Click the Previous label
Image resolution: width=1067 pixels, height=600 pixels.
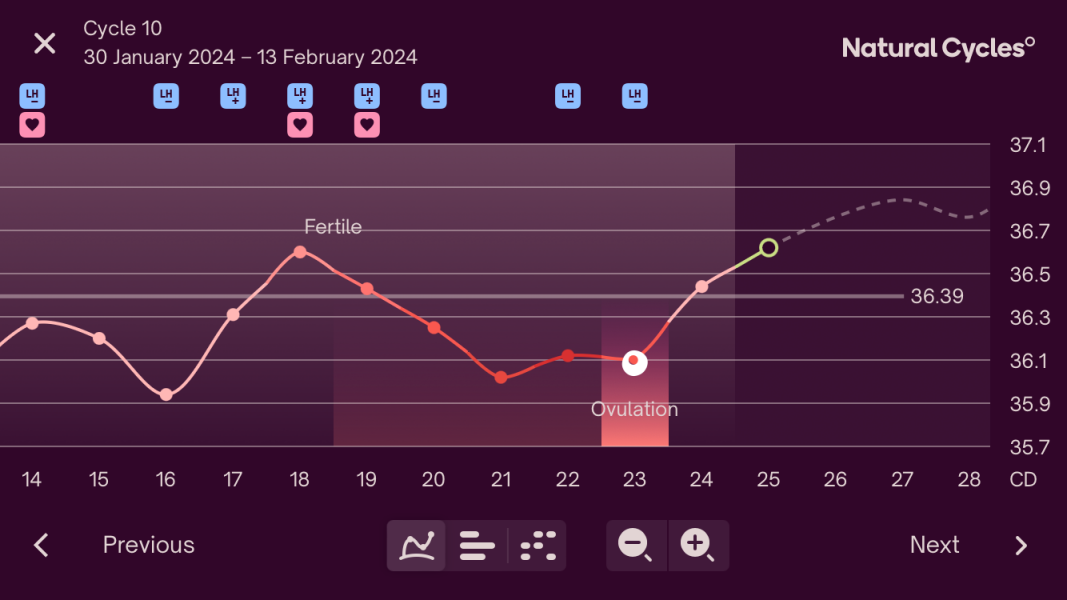(x=148, y=545)
